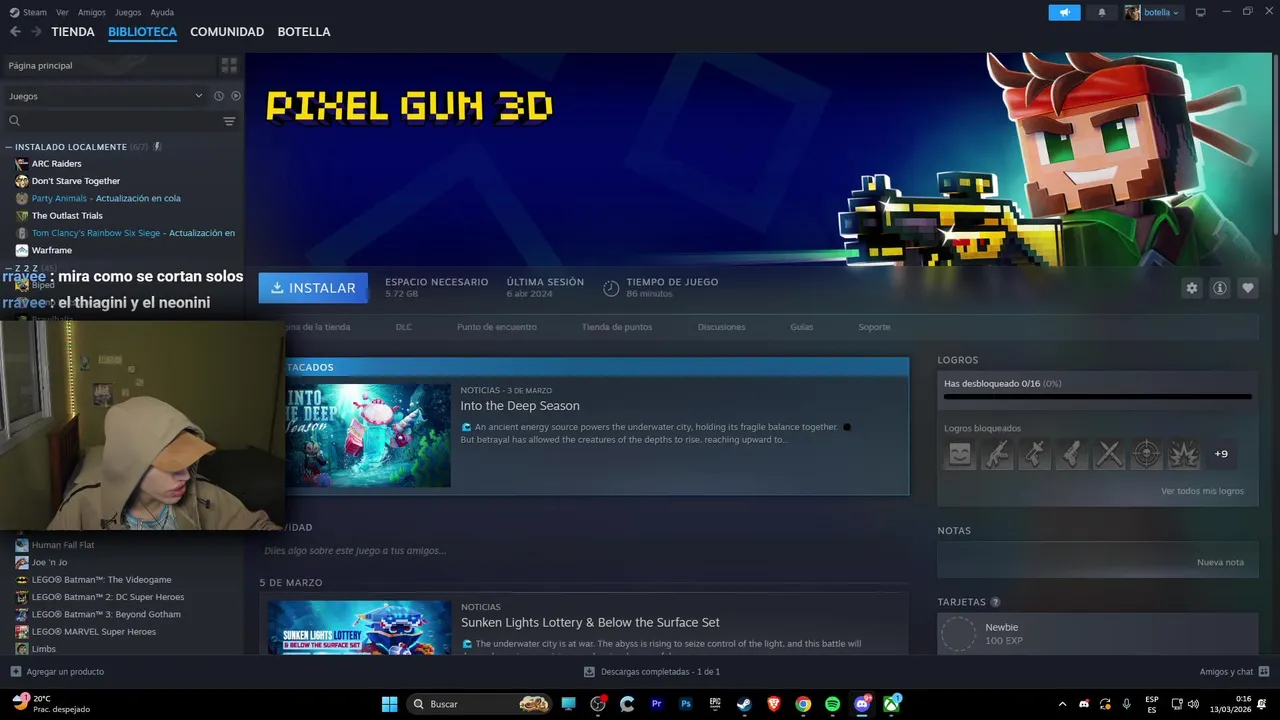
Task: Open Discord from taskbar
Action: [862, 704]
